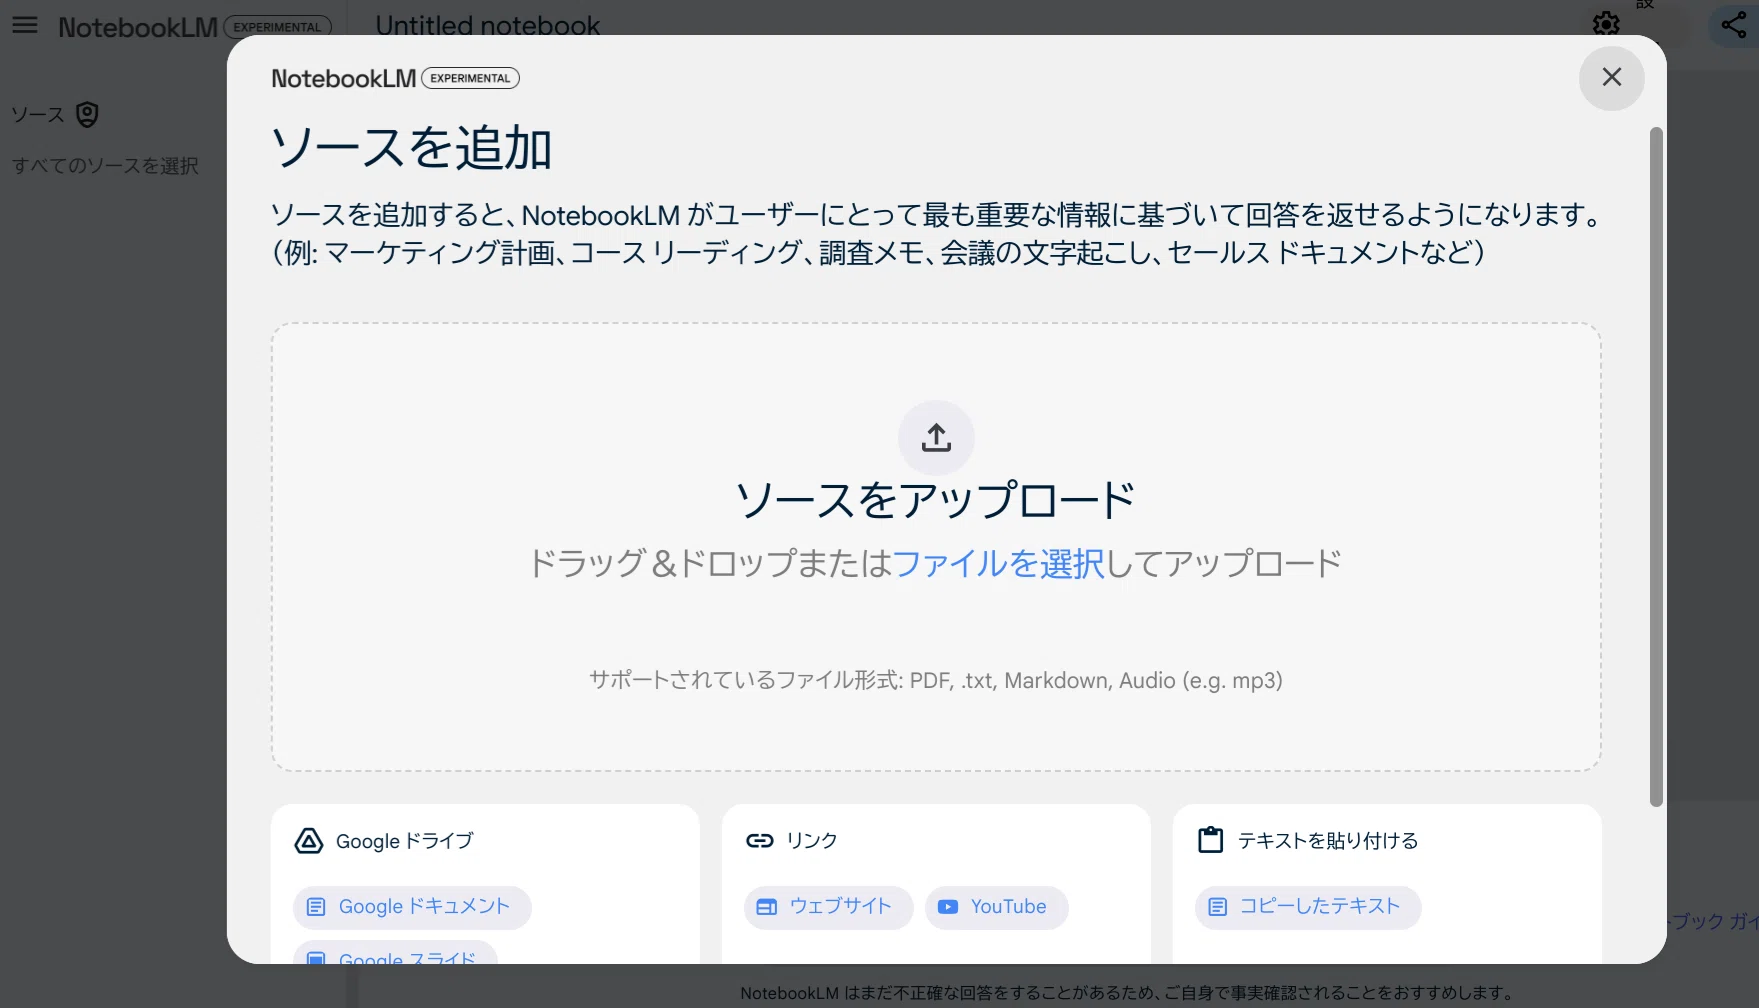Click the shield icon next to ソース
The width and height of the screenshot is (1759, 1008).
point(88,115)
